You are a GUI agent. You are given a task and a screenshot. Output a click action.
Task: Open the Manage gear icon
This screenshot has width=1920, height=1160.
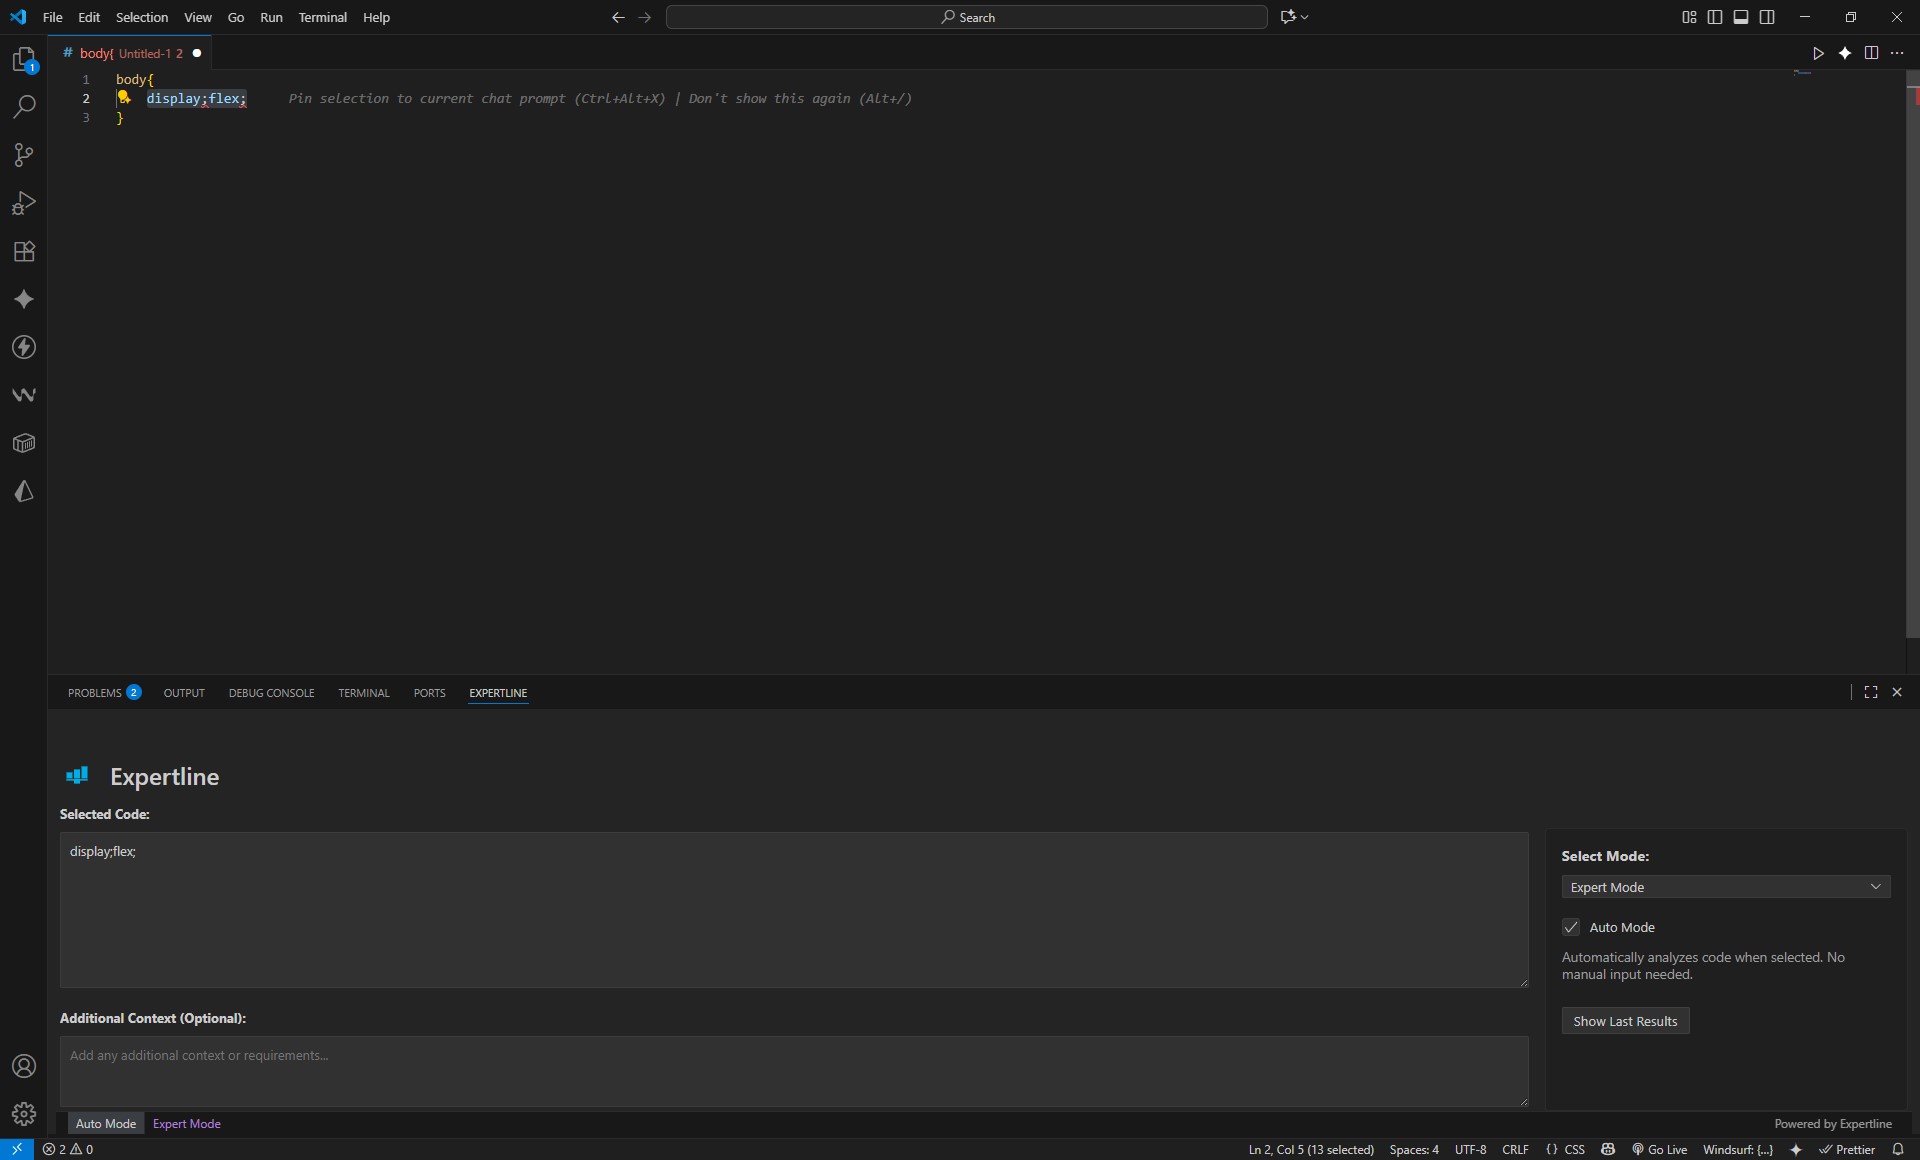pyautogui.click(x=24, y=1113)
